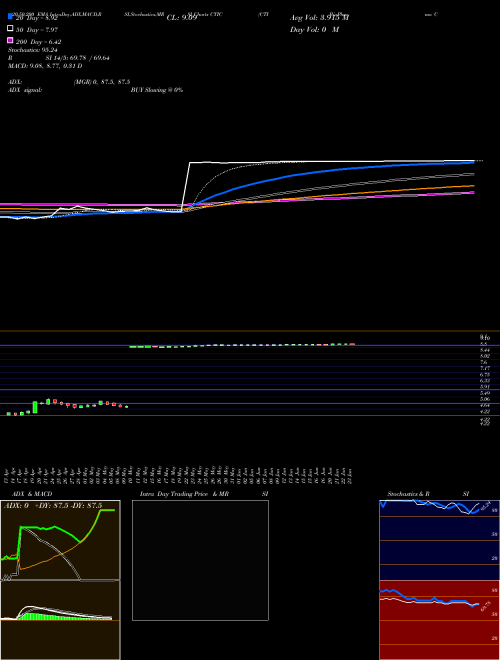Click the MACD histogram chart with green bars
The height and width of the screenshot is (660, 500).
pyautogui.click(x=60, y=620)
